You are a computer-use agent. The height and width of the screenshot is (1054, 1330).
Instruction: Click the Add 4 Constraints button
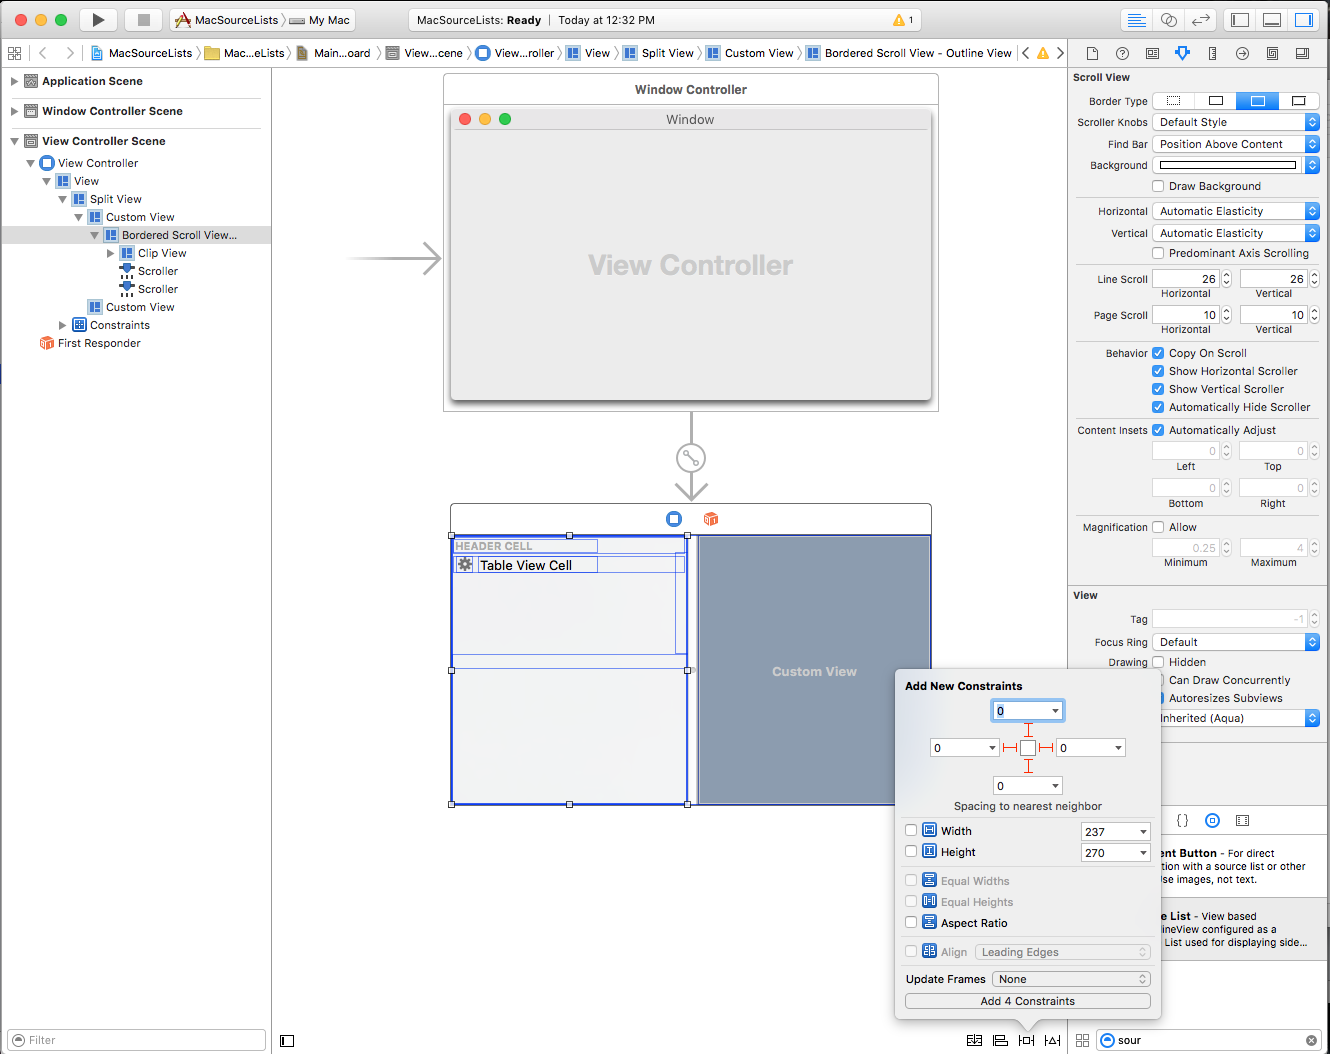coord(1026,1001)
